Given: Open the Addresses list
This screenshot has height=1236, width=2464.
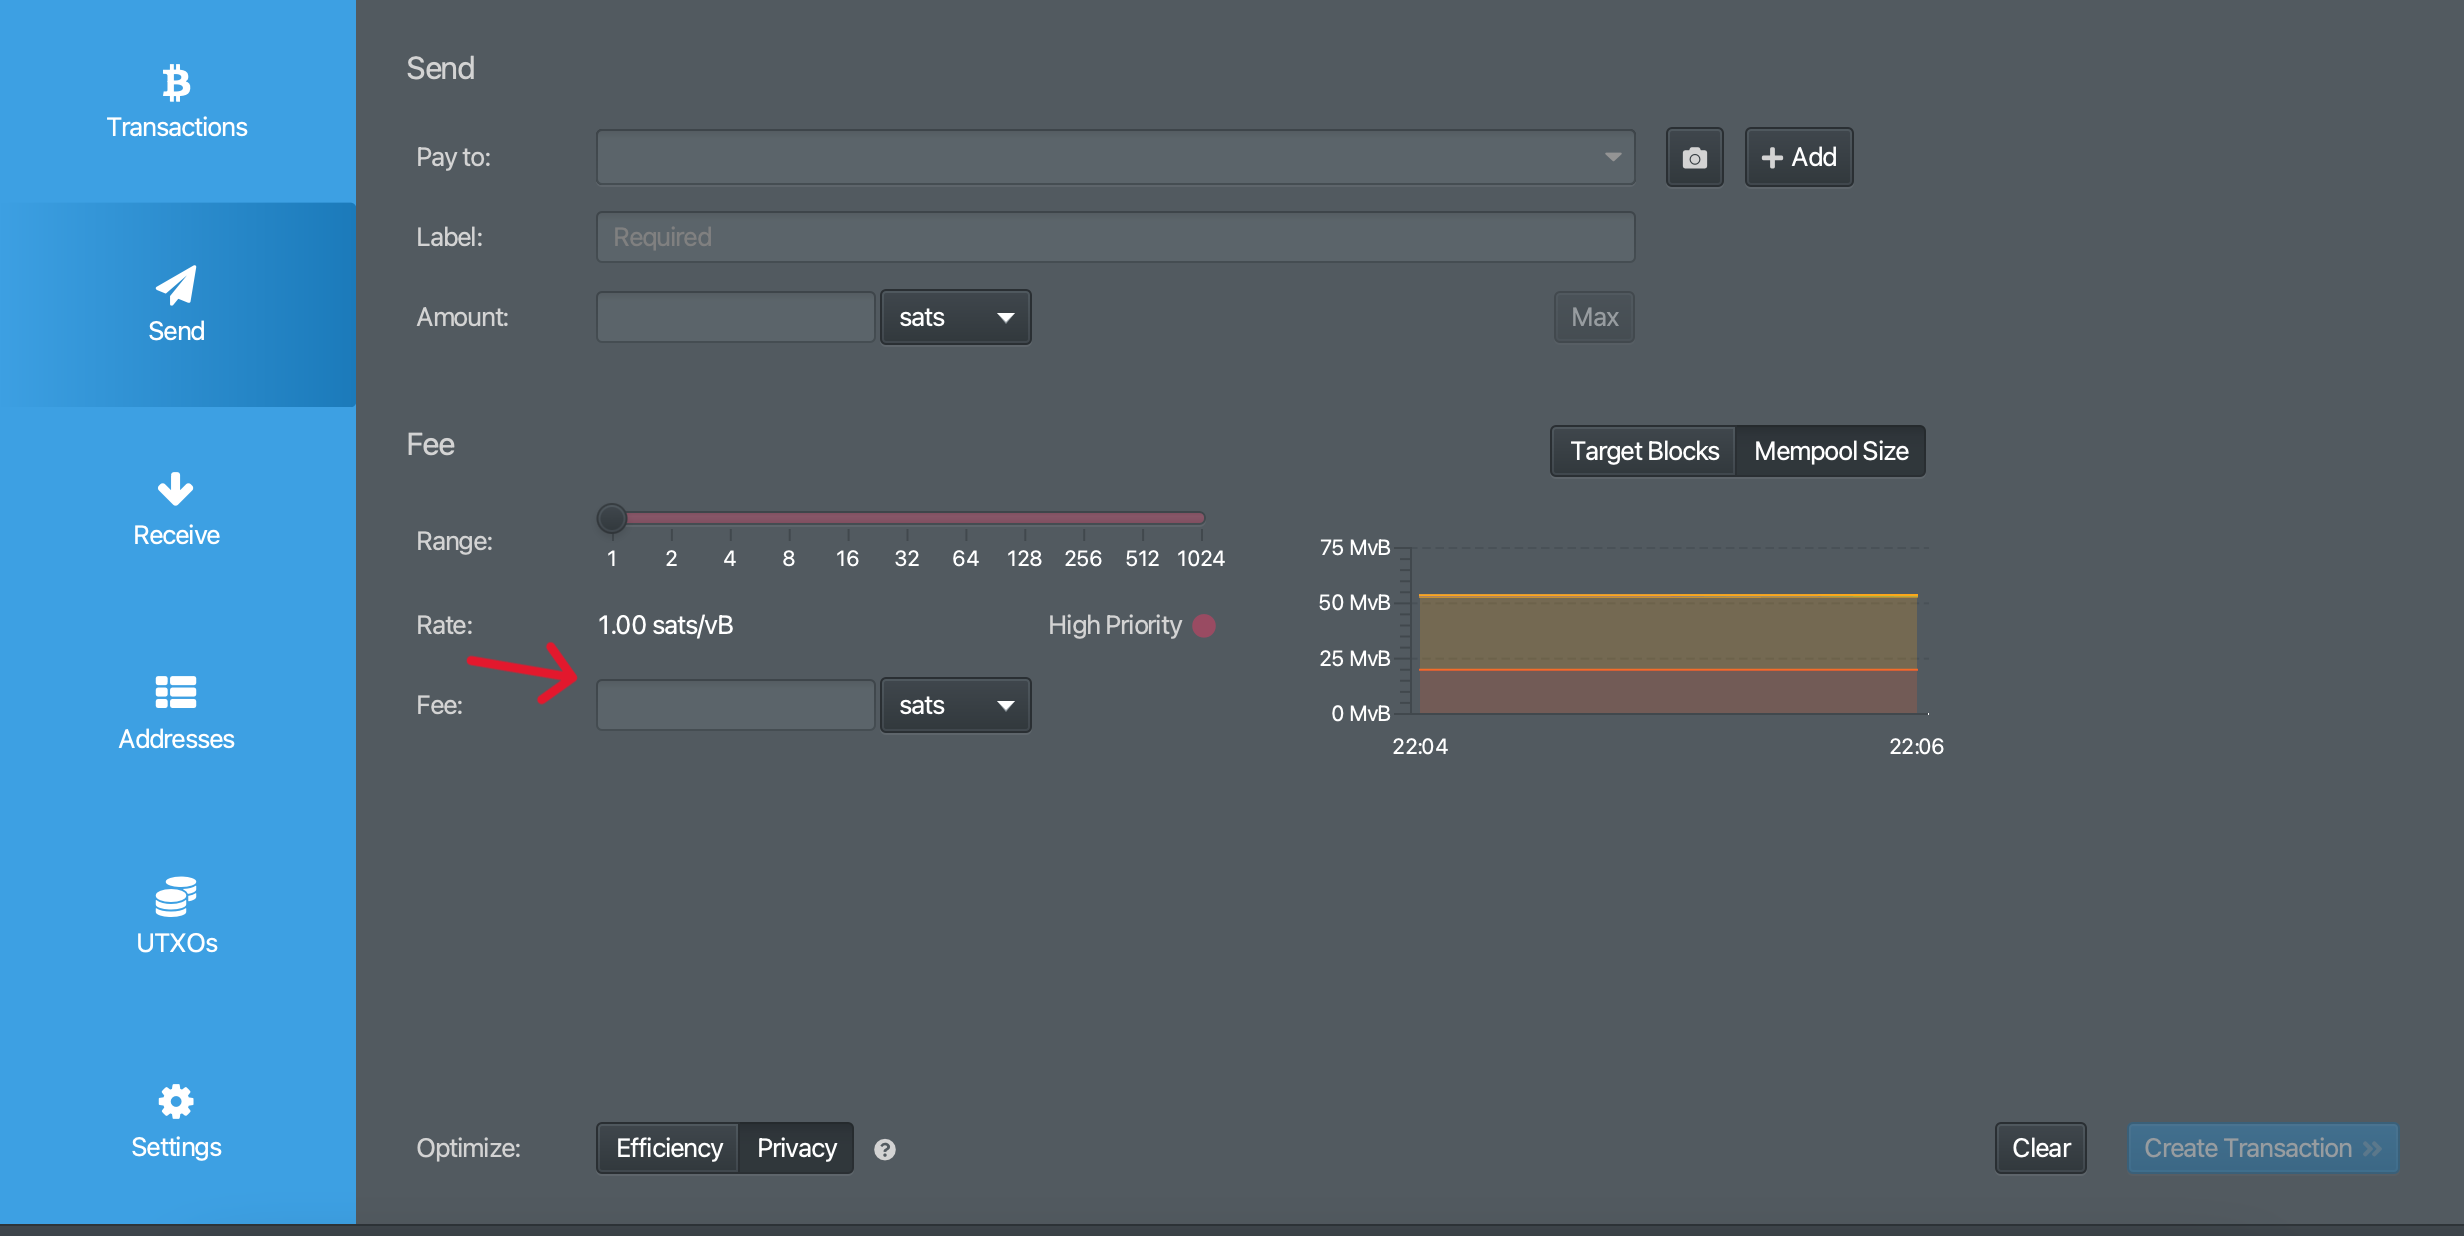Looking at the screenshot, I should [x=176, y=713].
